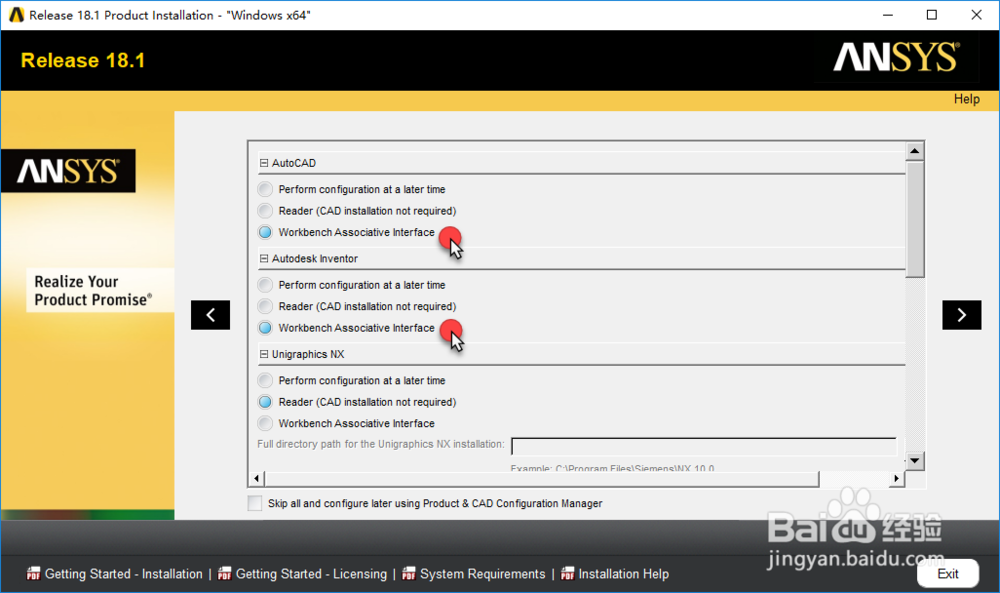Select AutoCAD Reader (CAD installation not required)
Image resolution: width=1000 pixels, height=593 pixels.
click(x=265, y=210)
